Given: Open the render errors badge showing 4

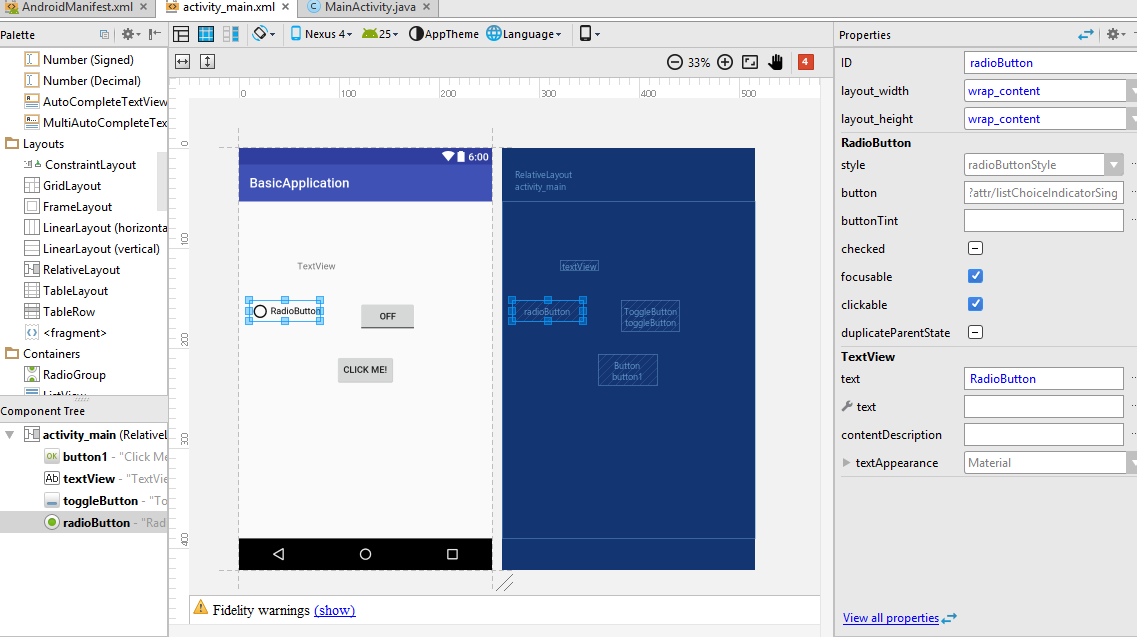Looking at the screenshot, I should (x=805, y=61).
